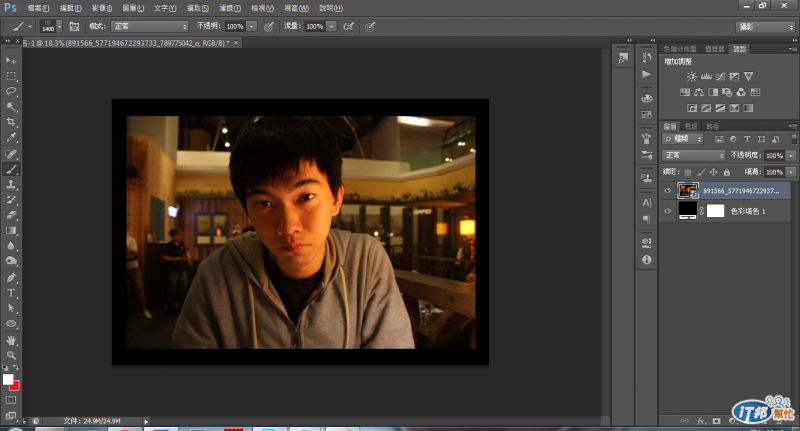This screenshot has height=431, width=800.
Task: Switch to the 色版 panel tab
Action: click(691, 126)
